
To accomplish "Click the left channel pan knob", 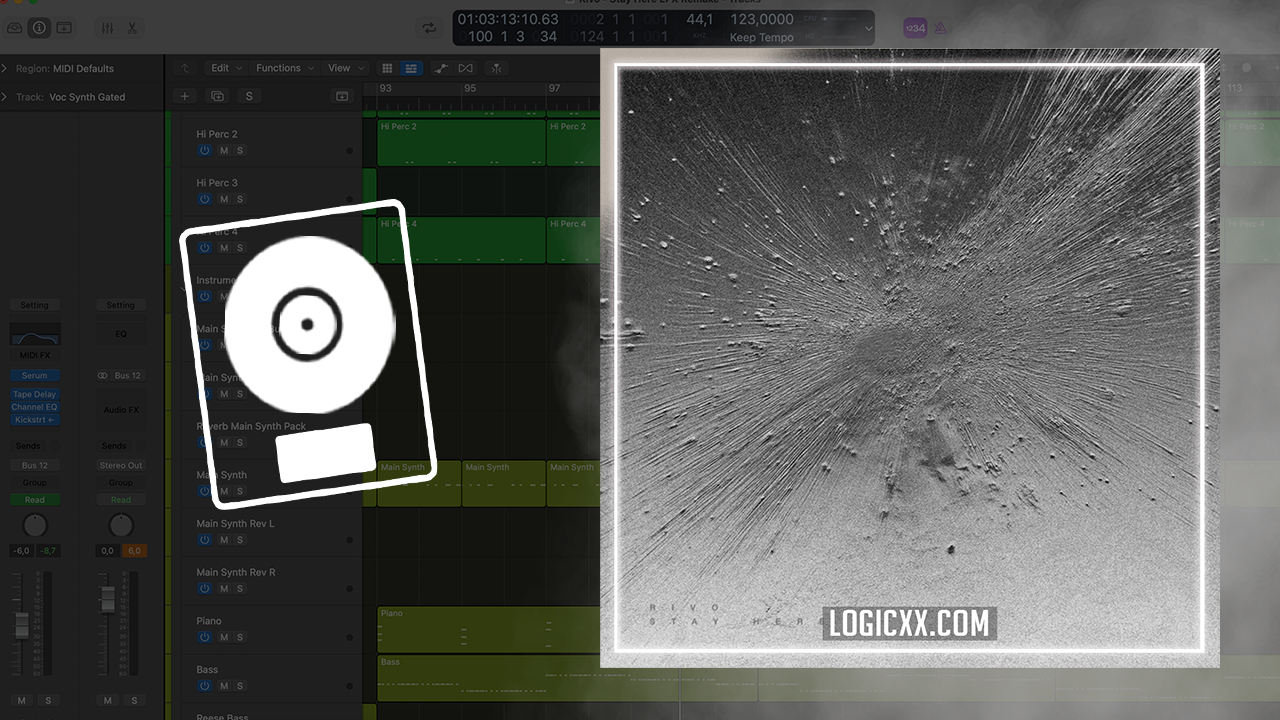I will click(35, 525).
